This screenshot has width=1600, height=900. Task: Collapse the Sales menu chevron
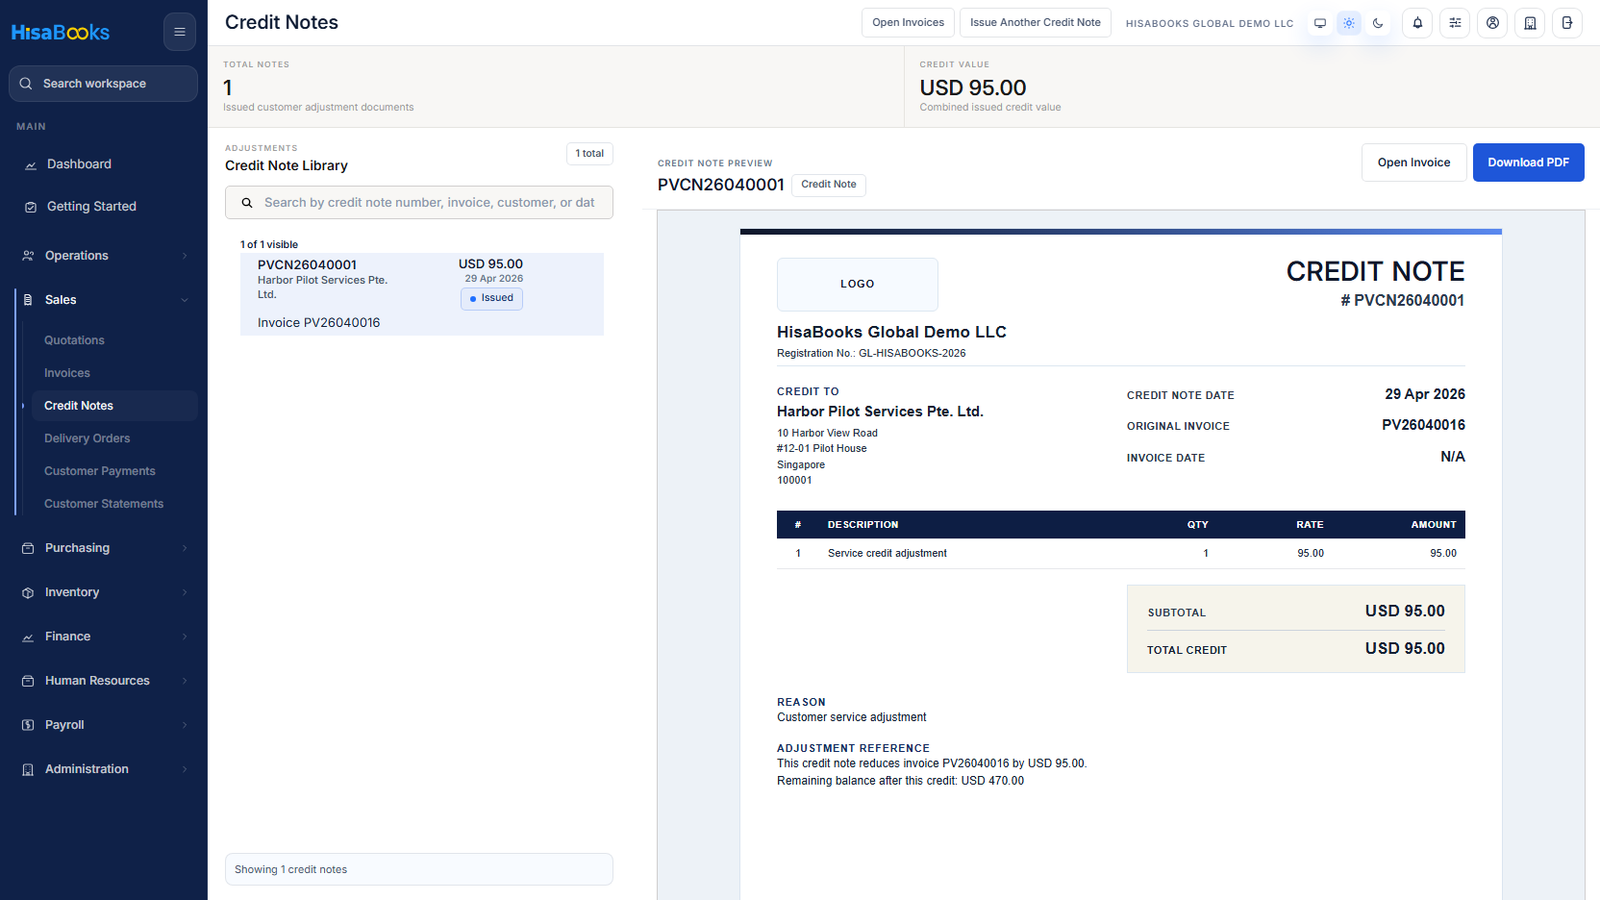pos(185,300)
